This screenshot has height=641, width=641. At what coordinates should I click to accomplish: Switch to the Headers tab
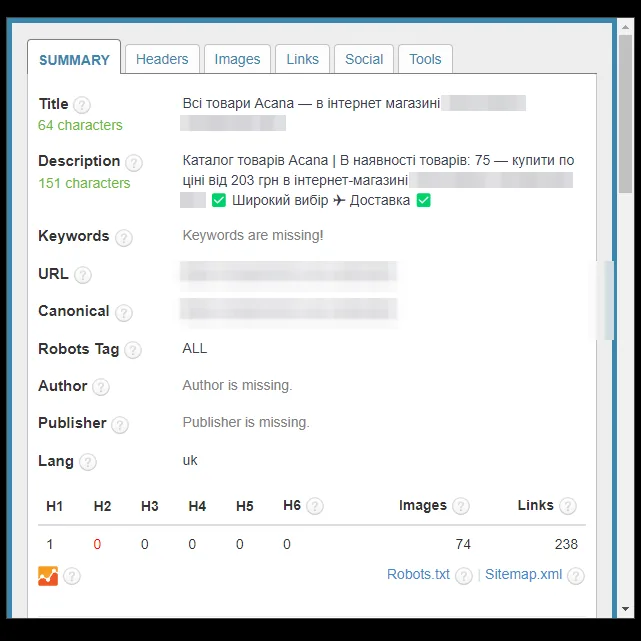[x=162, y=59]
